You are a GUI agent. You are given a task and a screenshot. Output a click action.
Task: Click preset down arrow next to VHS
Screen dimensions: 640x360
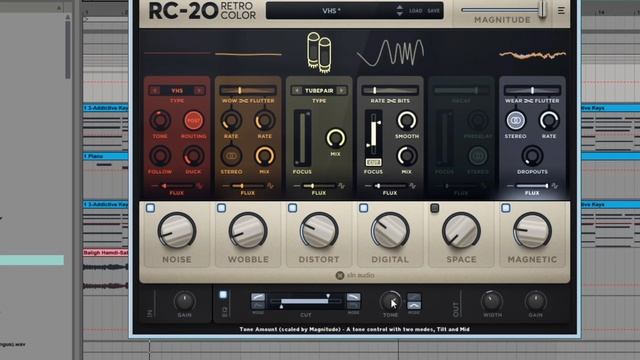tap(400, 14)
